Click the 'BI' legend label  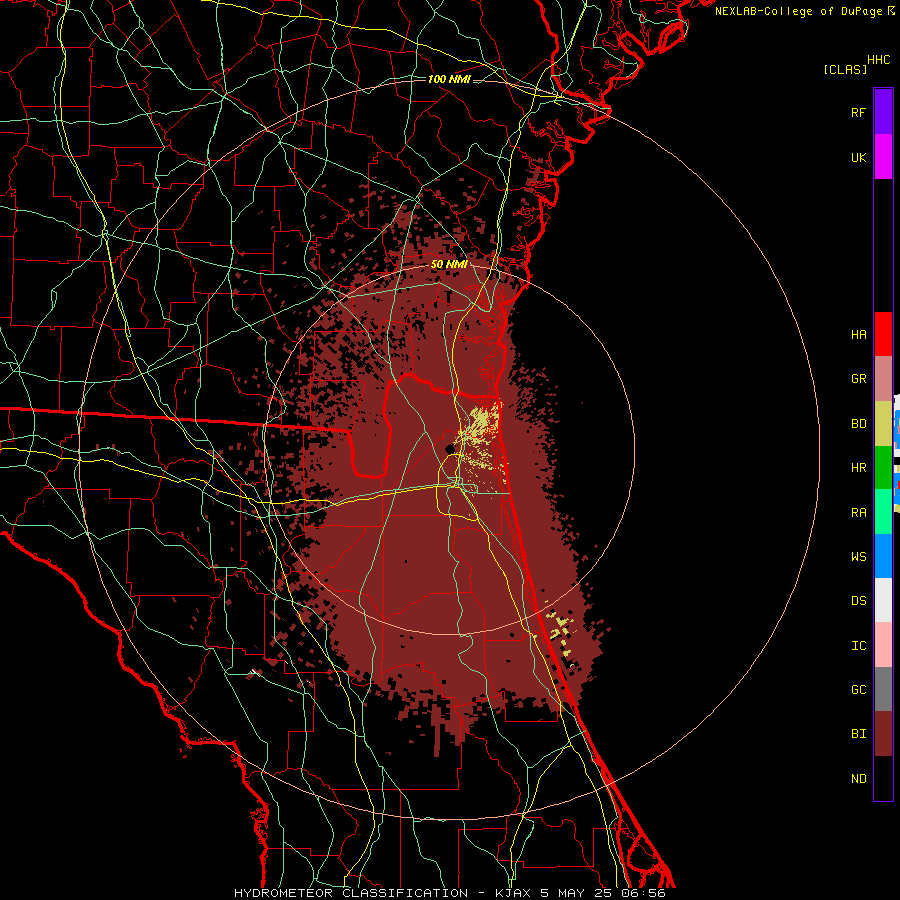[x=858, y=734]
